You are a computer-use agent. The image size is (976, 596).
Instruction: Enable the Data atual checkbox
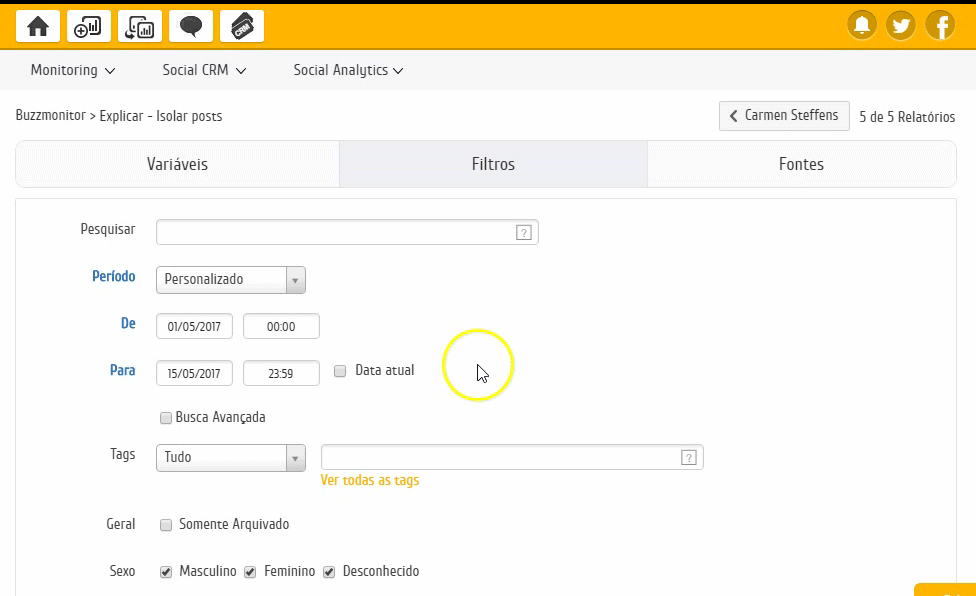pyautogui.click(x=340, y=371)
